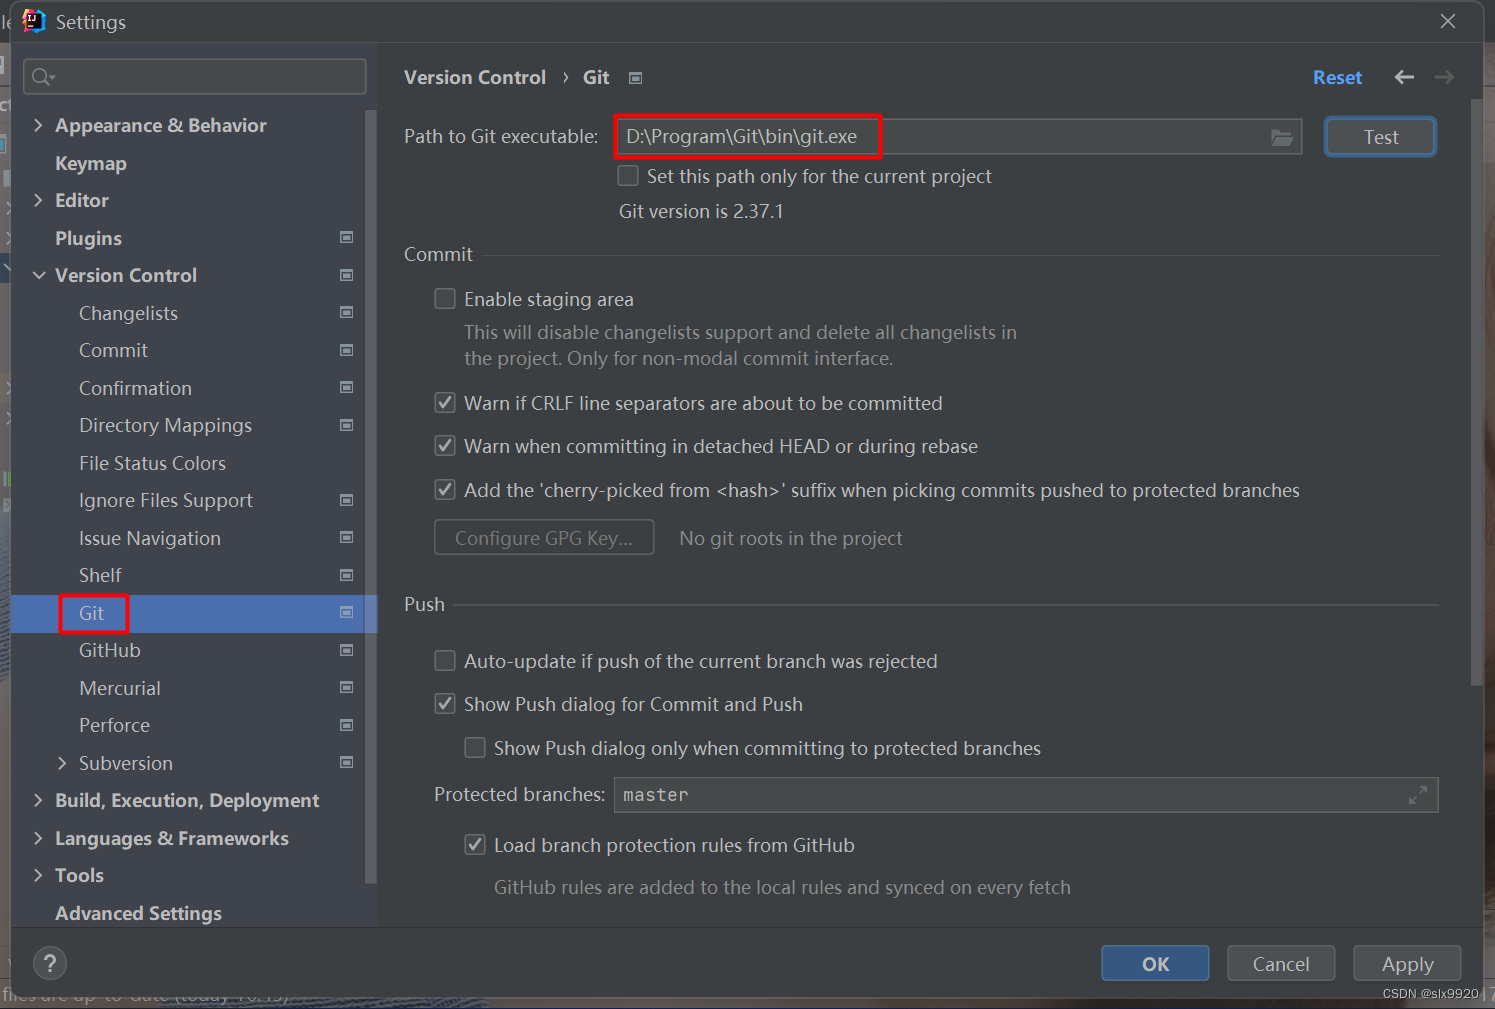The width and height of the screenshot is (1495, 1009).
Task: Click project-level icon on GitHub row
Action: (x=347, y=650)
